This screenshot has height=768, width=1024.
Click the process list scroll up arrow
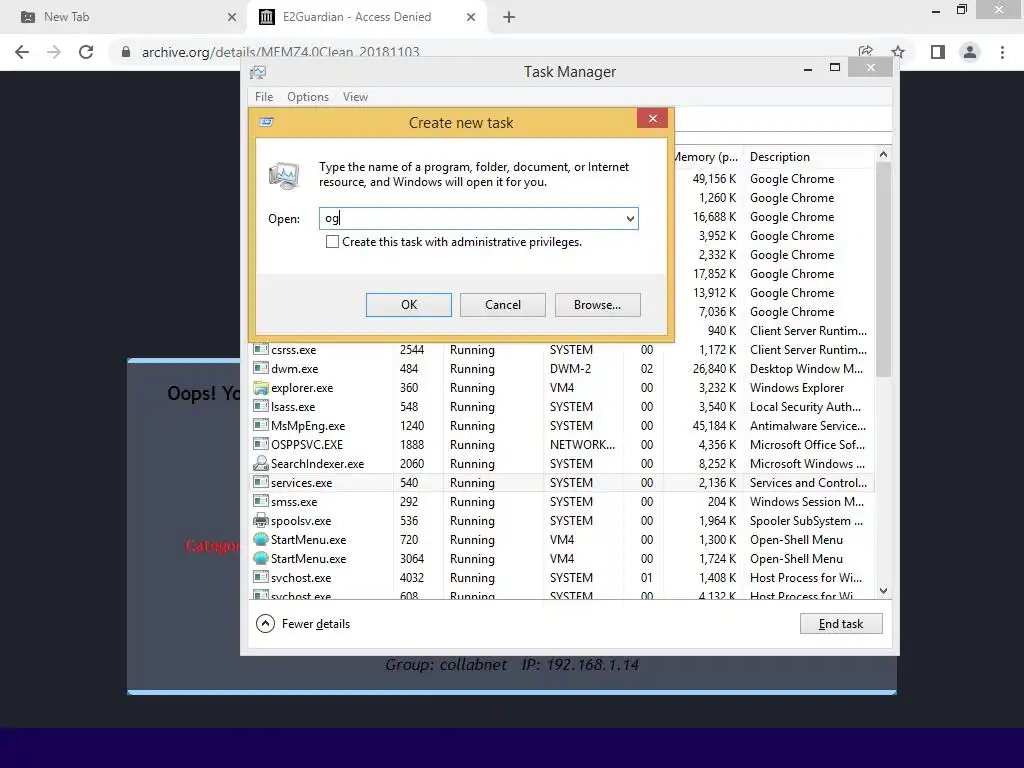coord(883,155)
